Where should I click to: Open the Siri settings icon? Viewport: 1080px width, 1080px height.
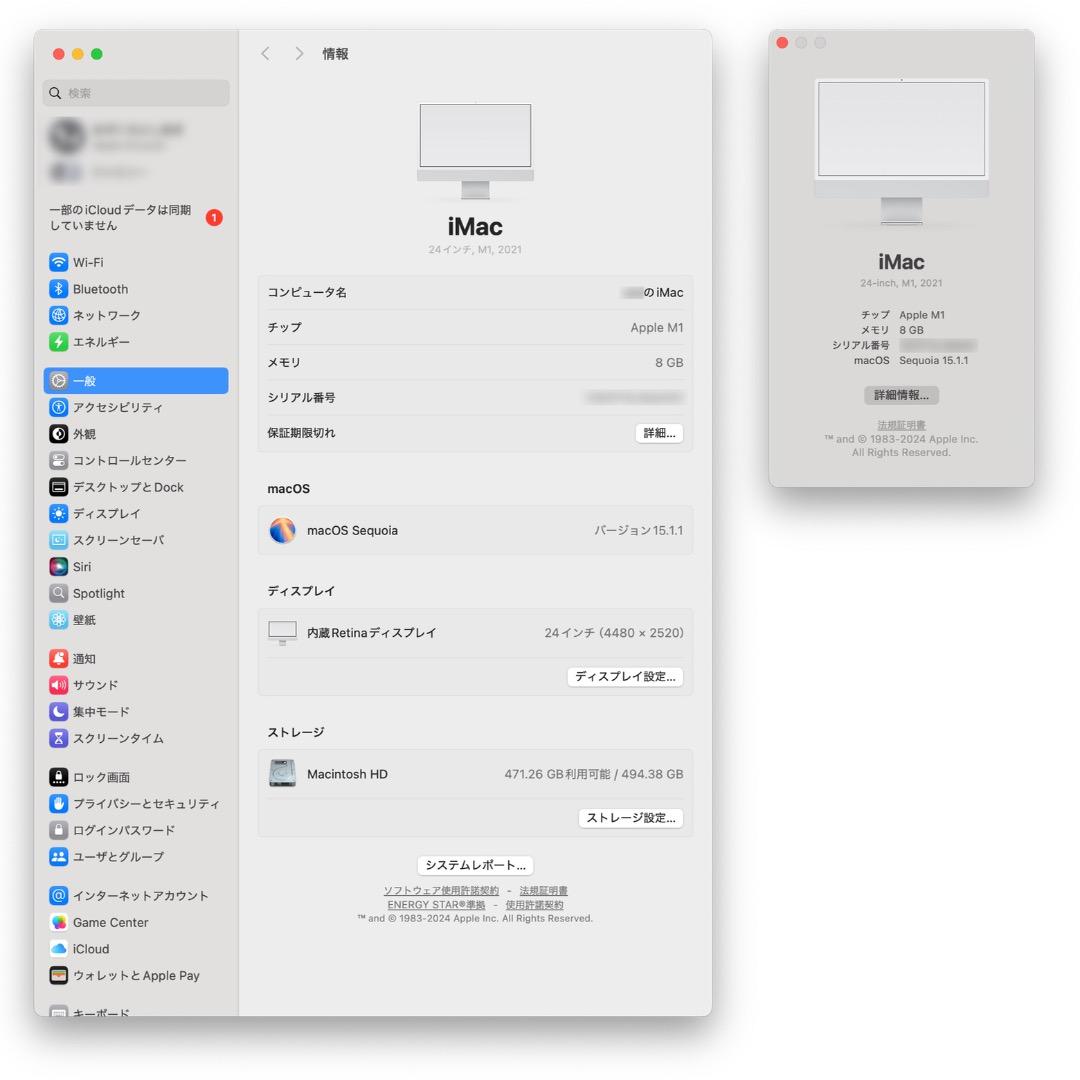pos(57,566)
